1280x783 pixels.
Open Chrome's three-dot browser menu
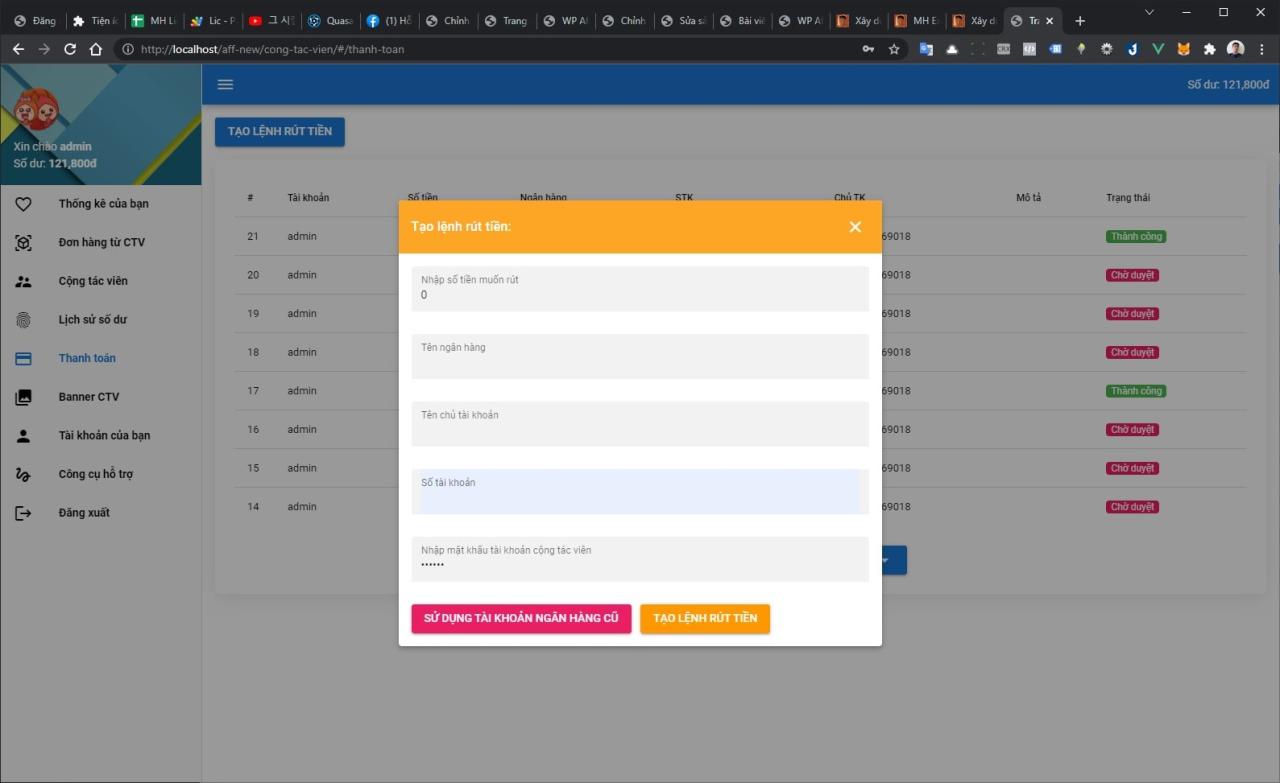(x=1262, y=47)
